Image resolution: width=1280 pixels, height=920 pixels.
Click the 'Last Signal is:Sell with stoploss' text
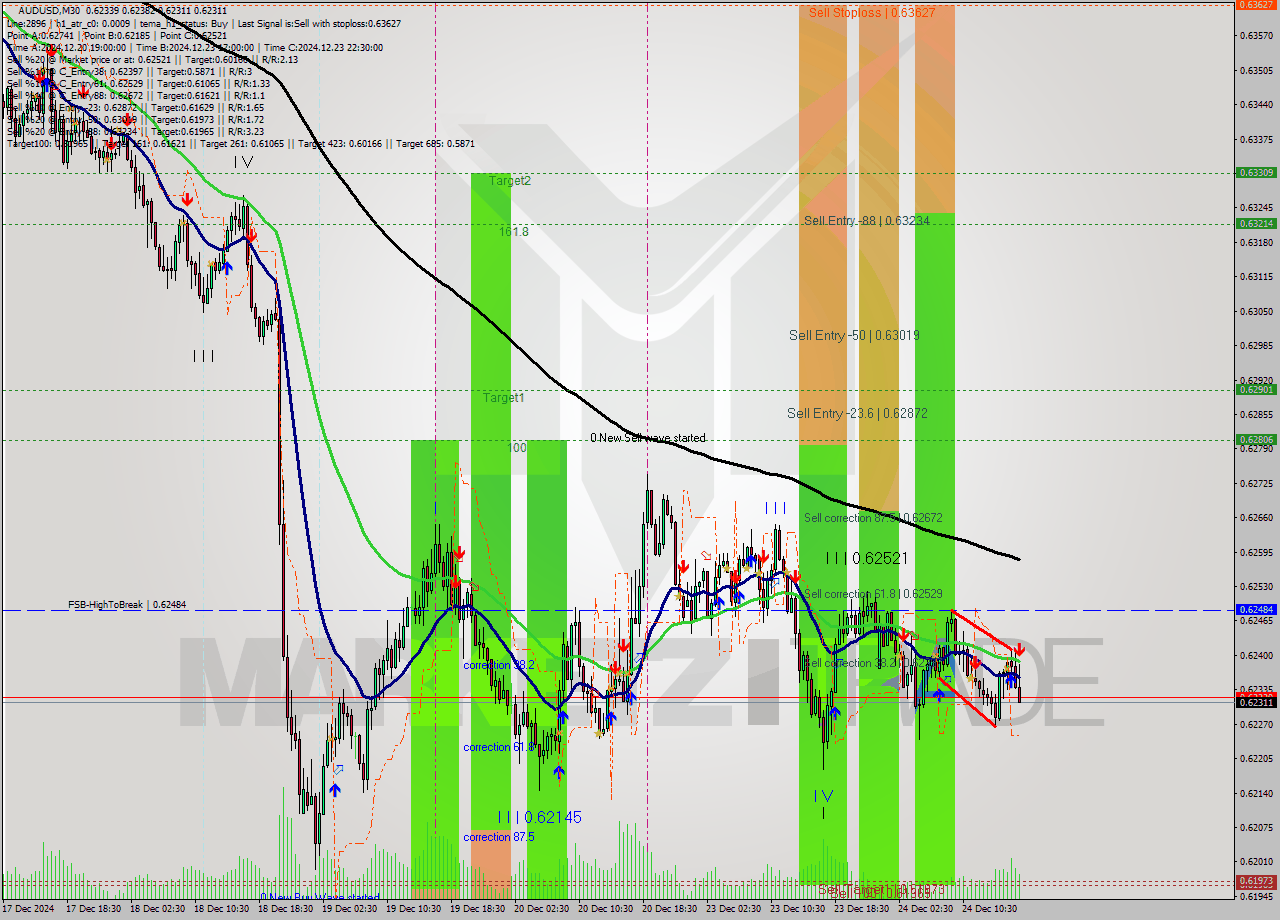(x=319, y=22)
